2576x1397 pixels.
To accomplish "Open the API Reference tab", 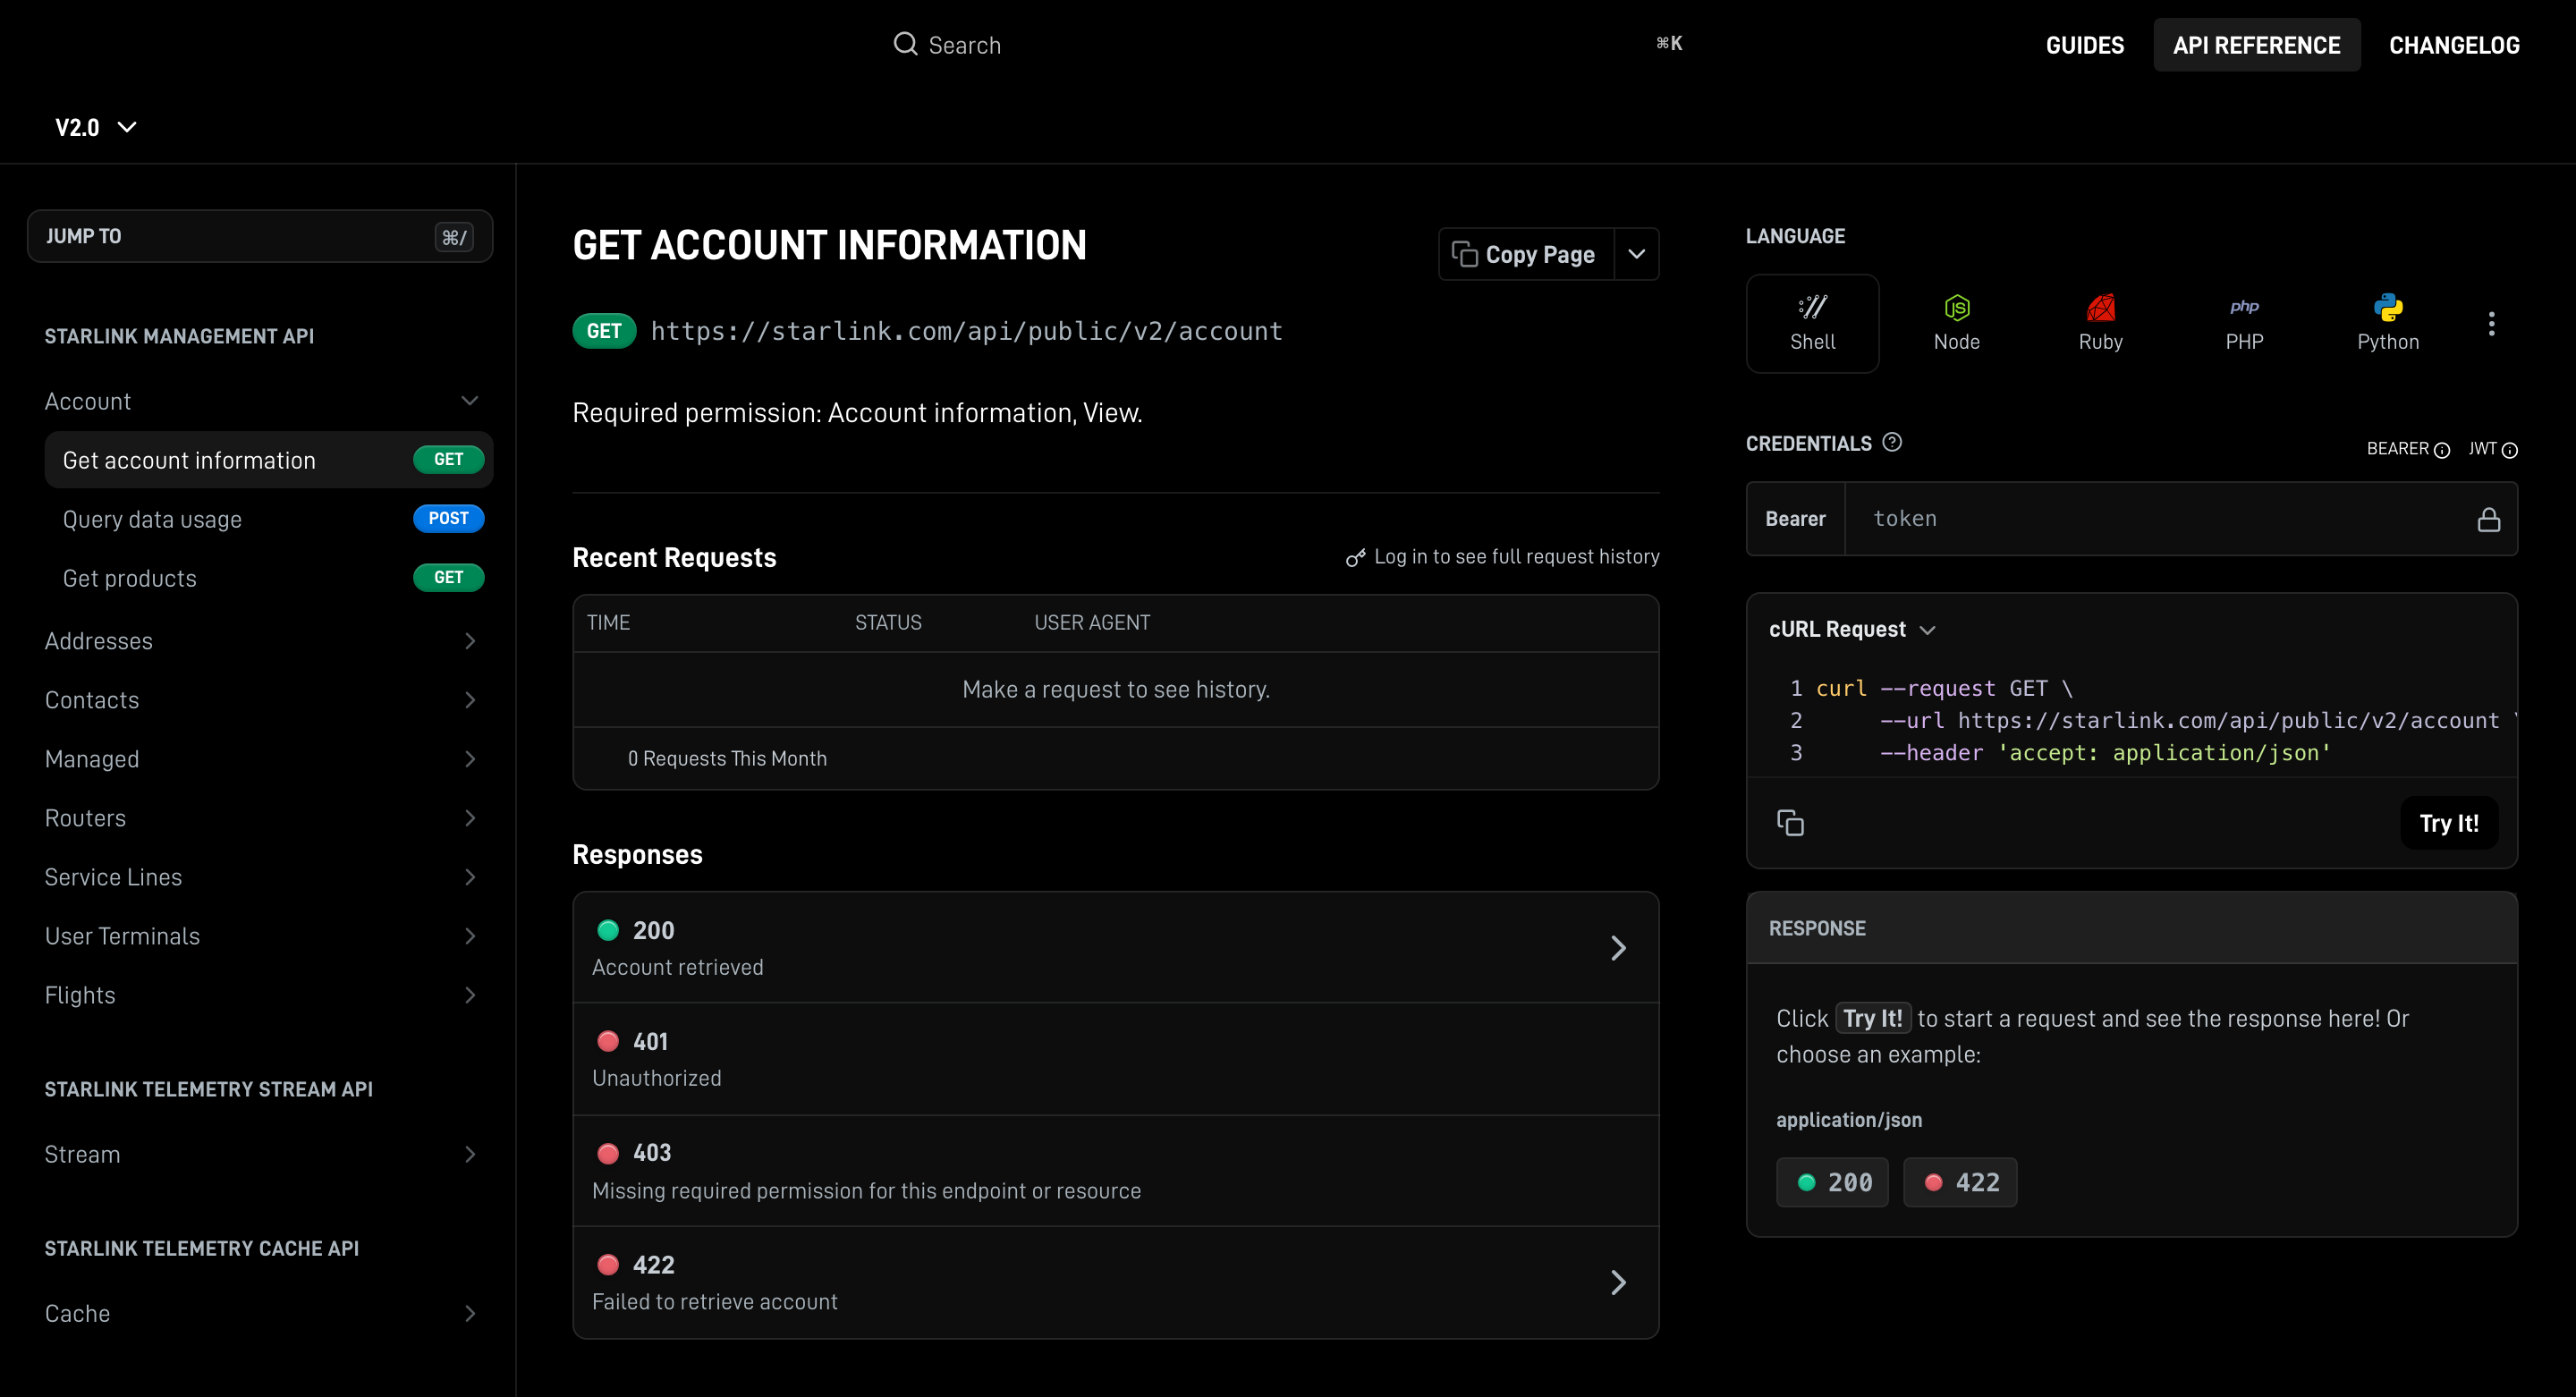I will [2256, 45].
